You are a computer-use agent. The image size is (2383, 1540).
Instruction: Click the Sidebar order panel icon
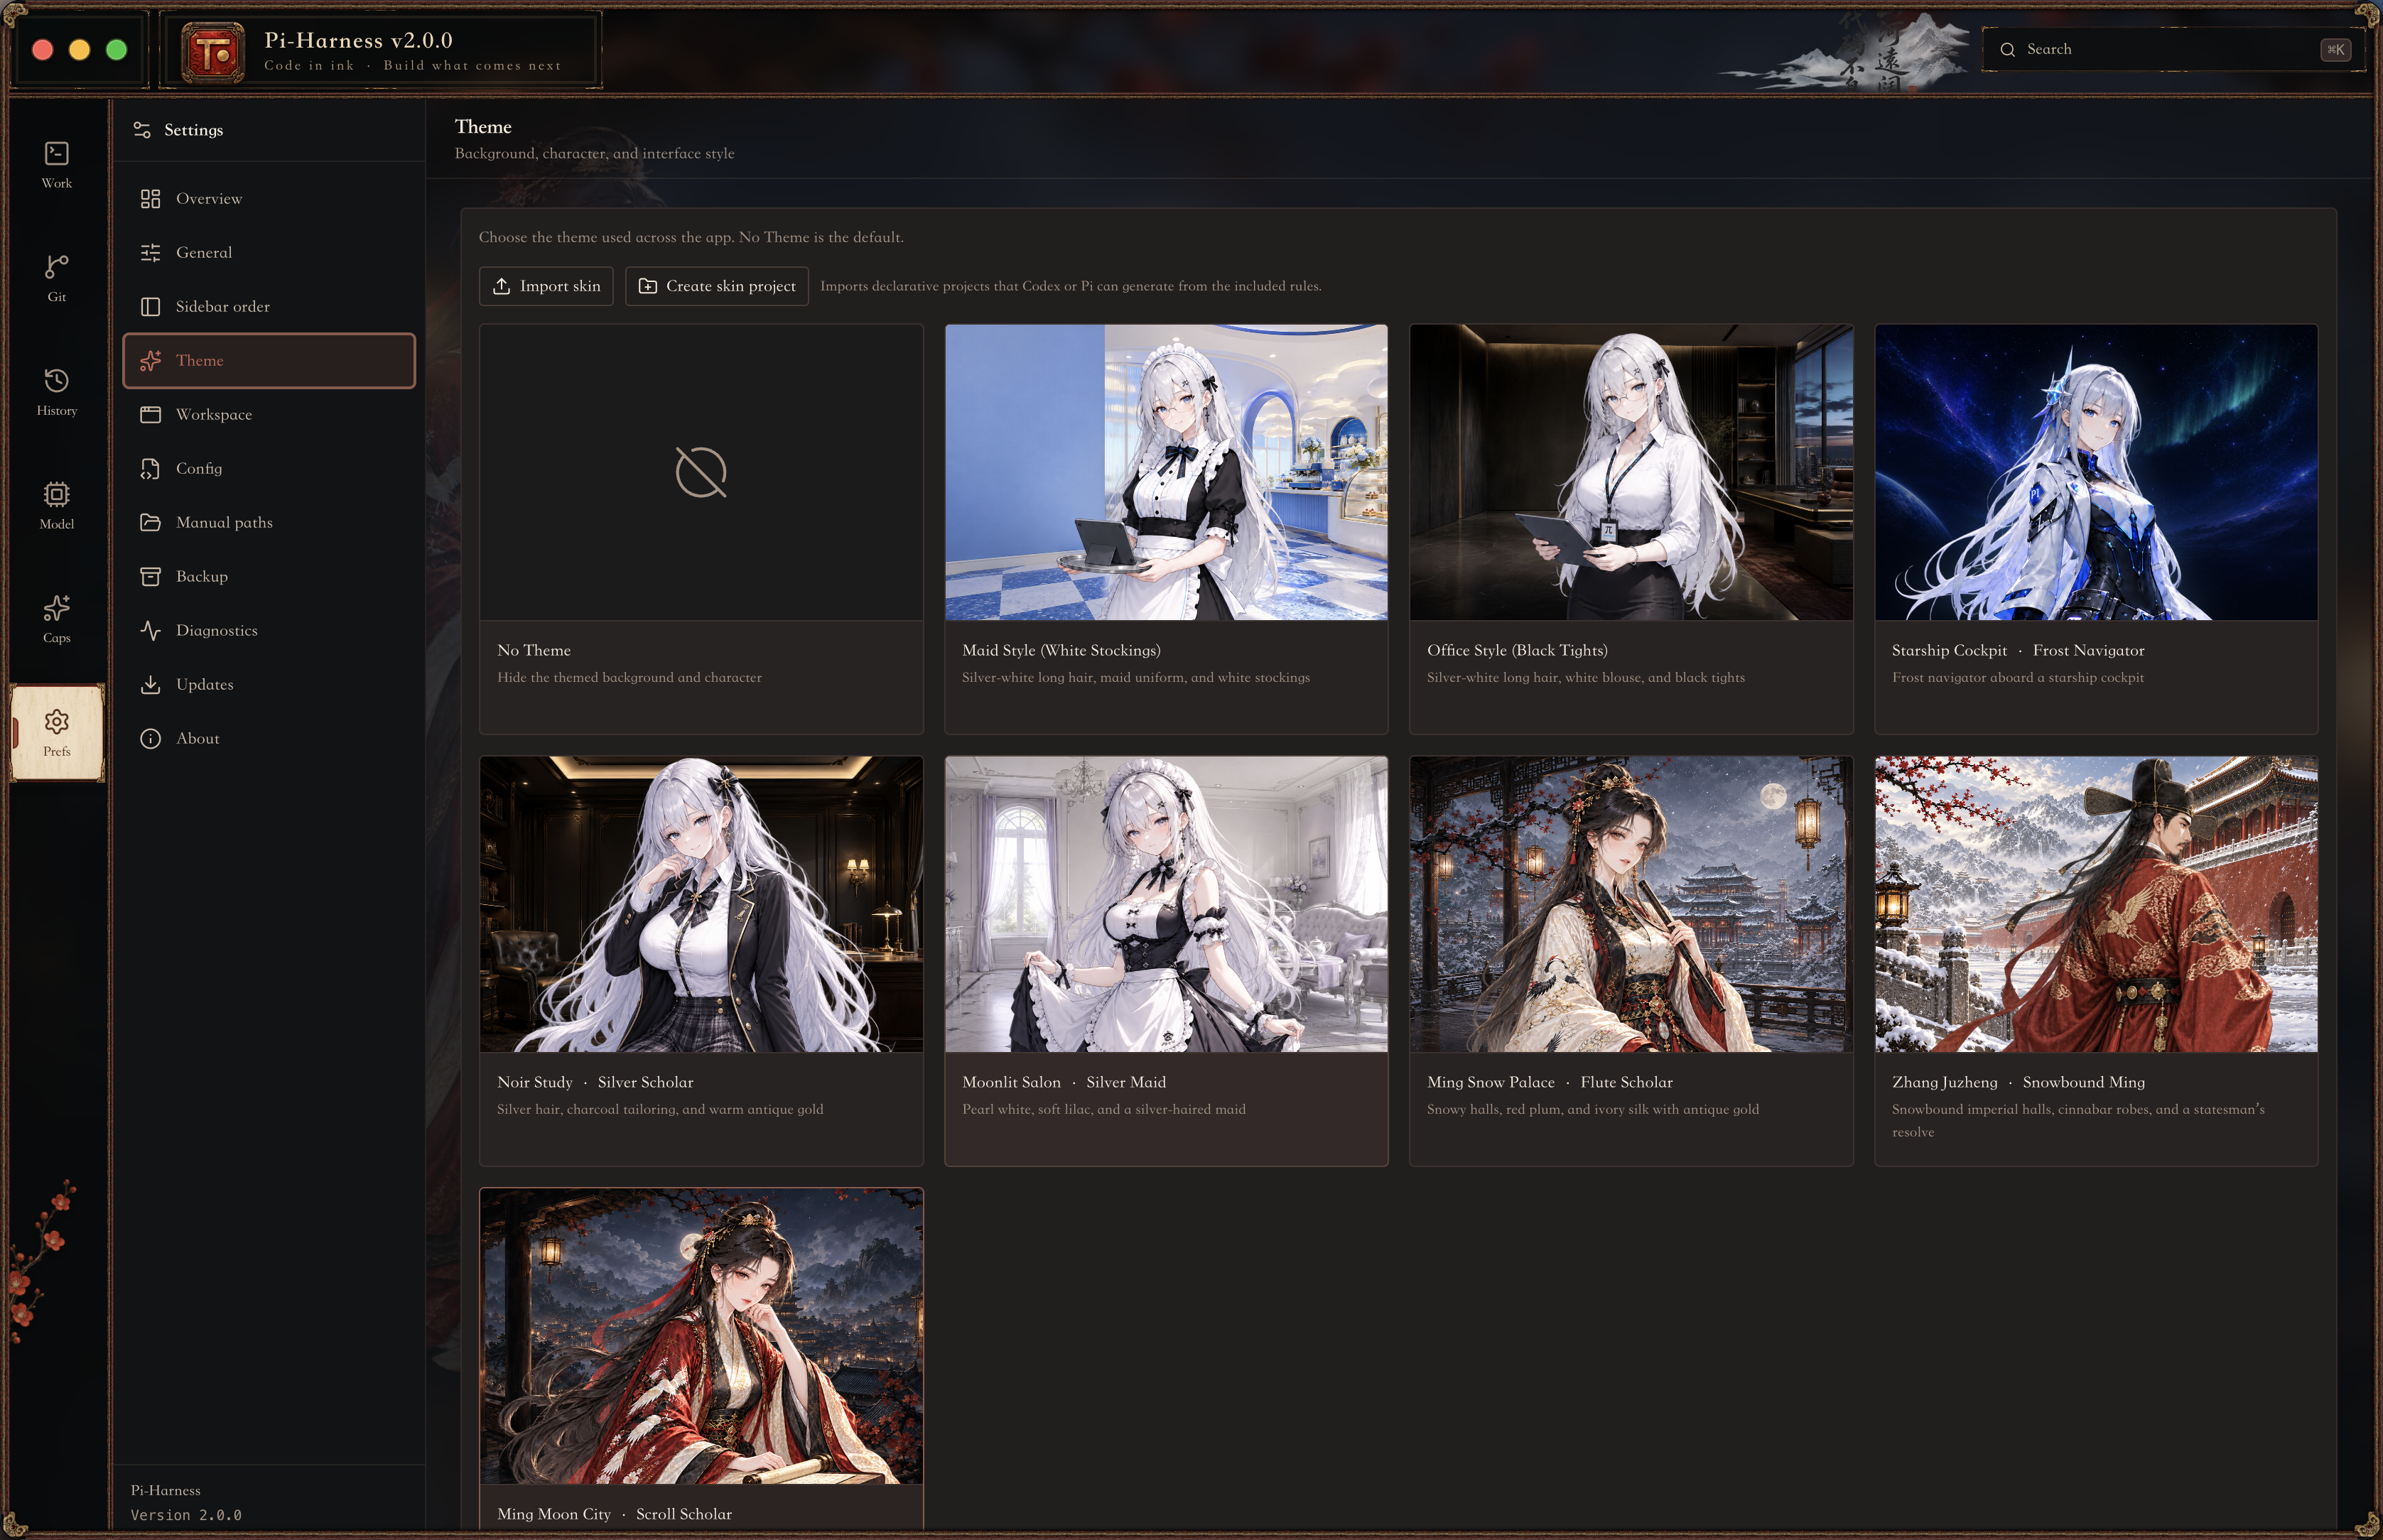click(150, 307)
